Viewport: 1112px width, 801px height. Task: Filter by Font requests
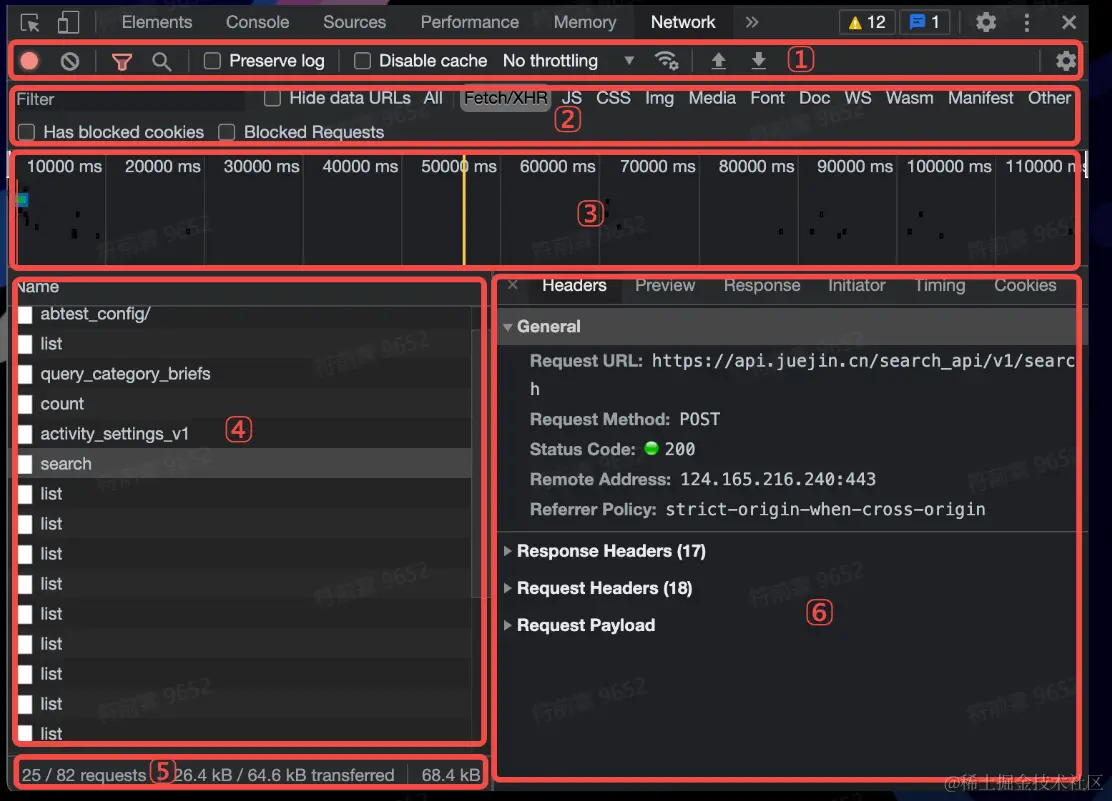click(767, 98)
